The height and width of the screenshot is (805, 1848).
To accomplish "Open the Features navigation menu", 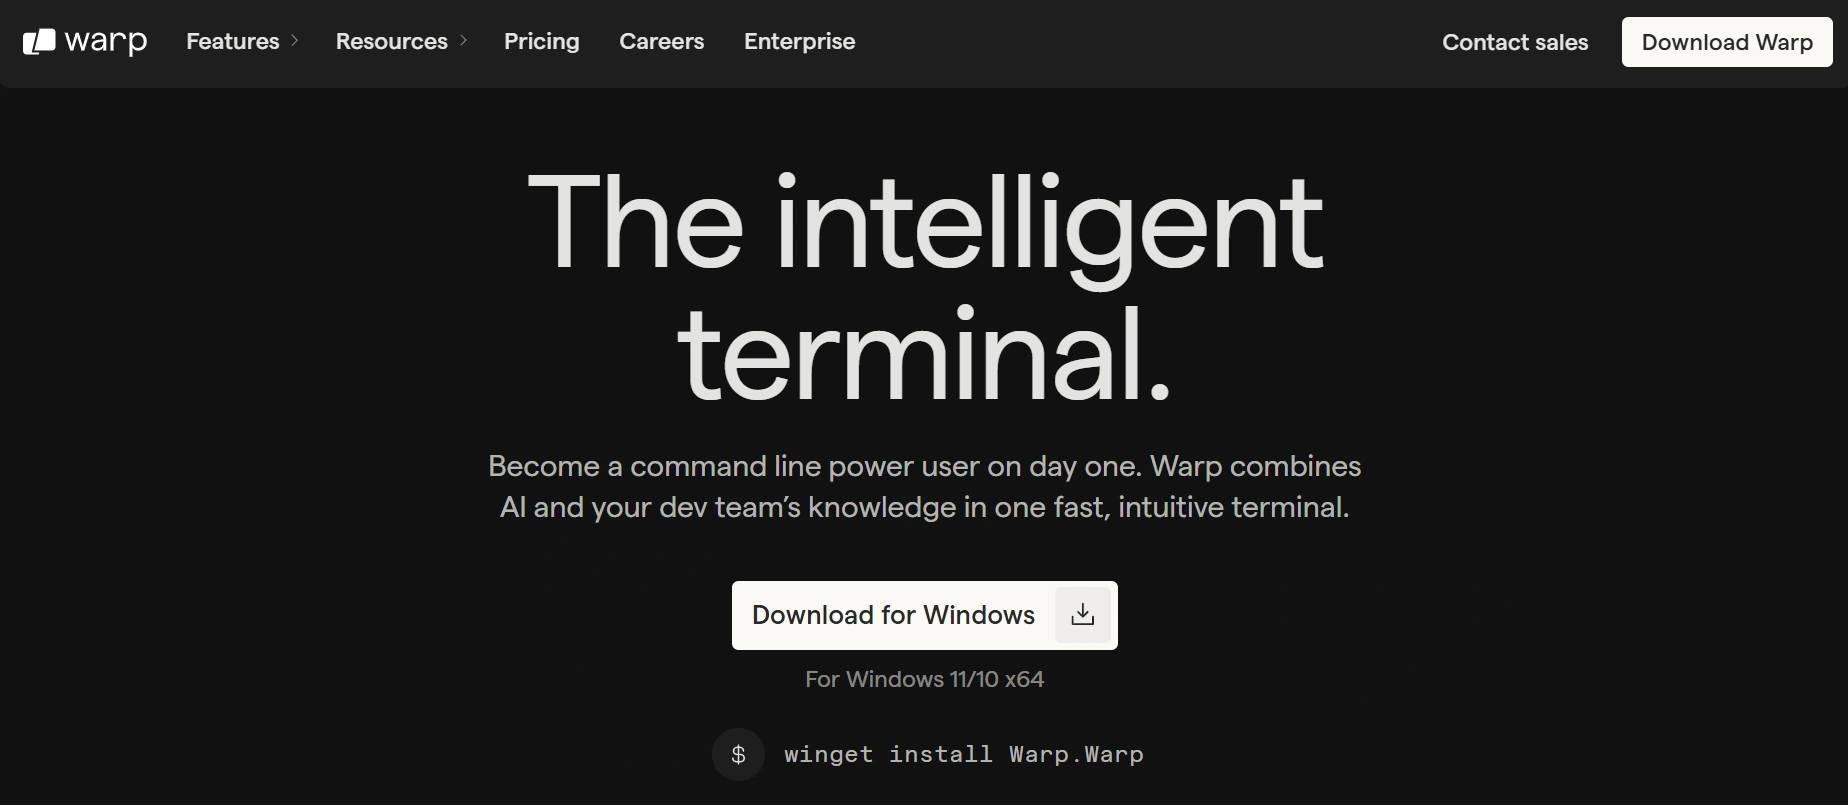I will (x=233, y=41).
